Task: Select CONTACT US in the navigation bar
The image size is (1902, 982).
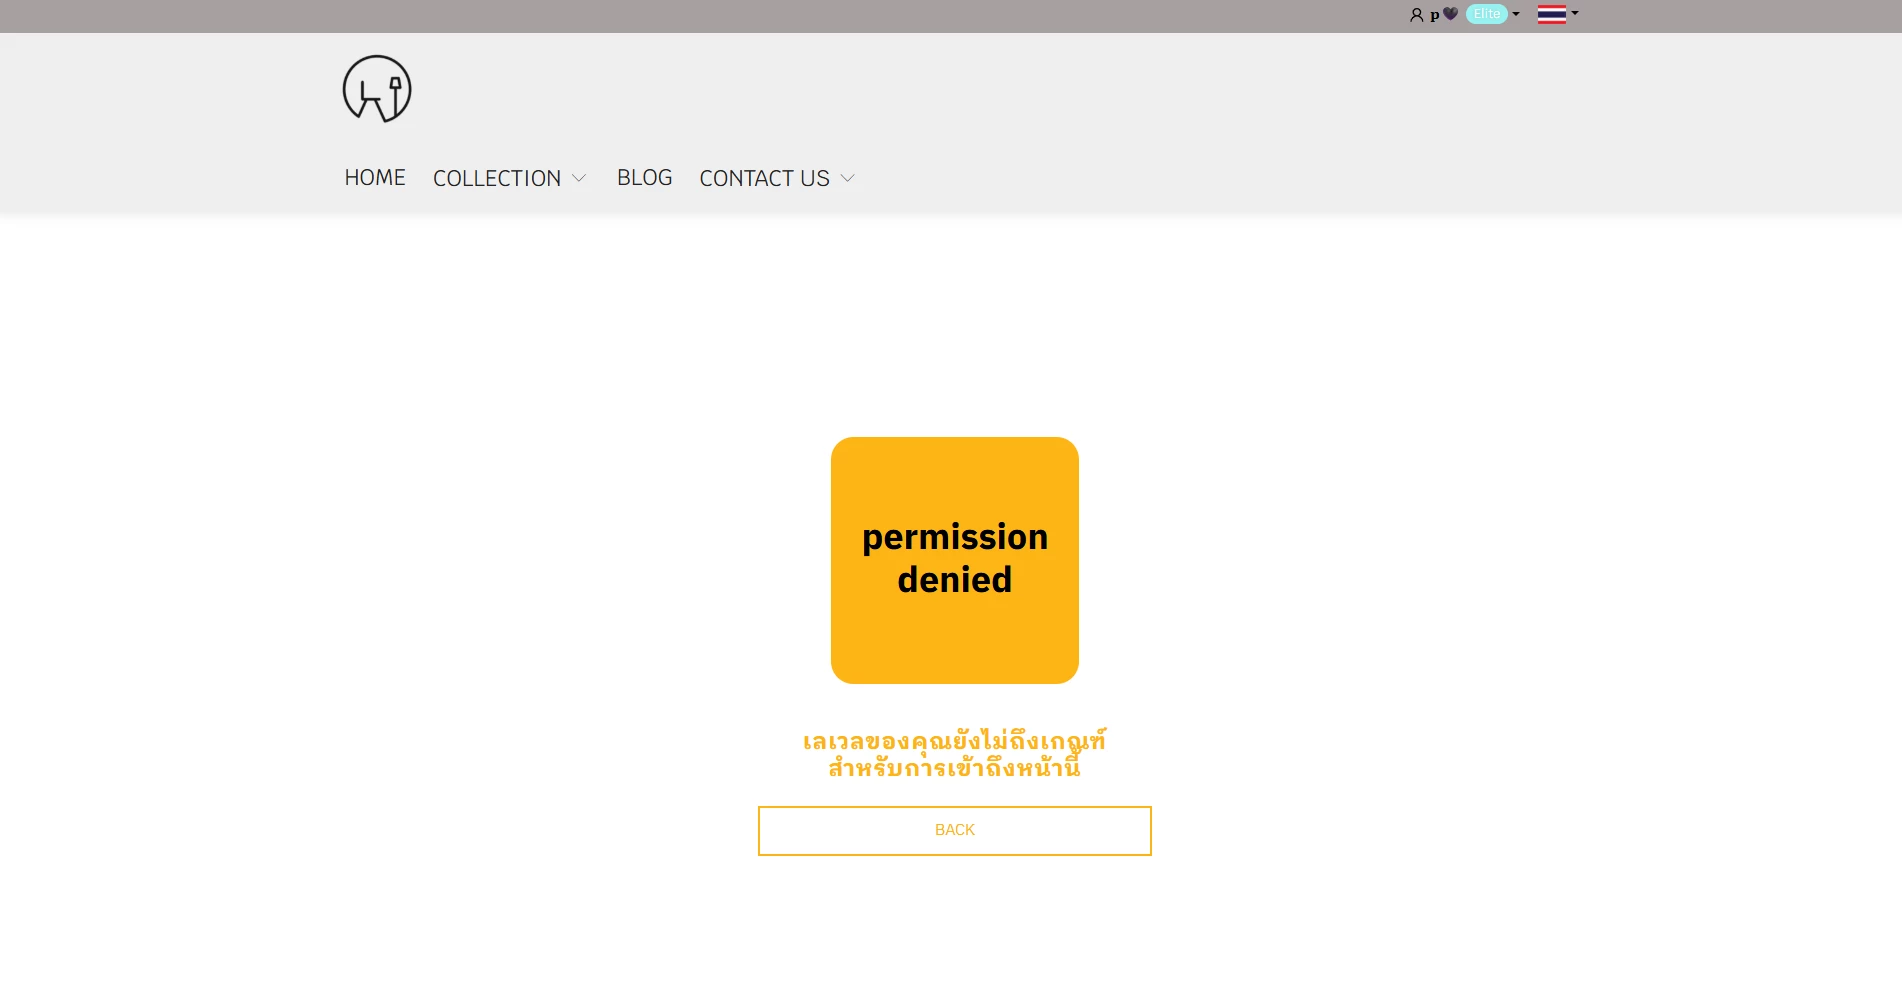Action: coord(764,178)
